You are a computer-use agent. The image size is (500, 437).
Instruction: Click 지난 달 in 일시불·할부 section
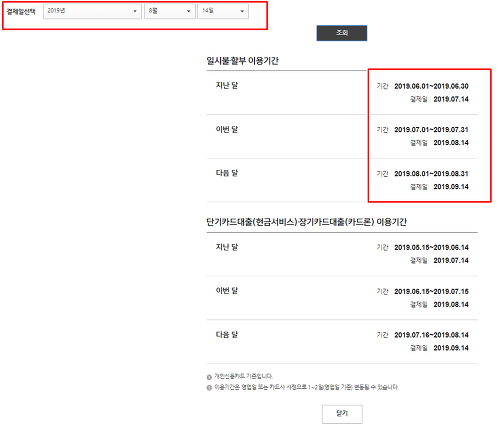coord(227,85)
